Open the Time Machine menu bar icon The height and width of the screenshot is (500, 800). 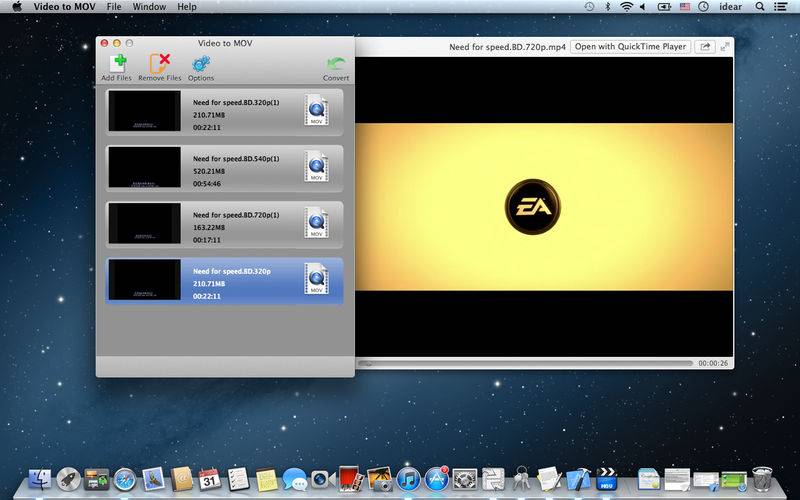pyautogui.click(x=589, y=7)
